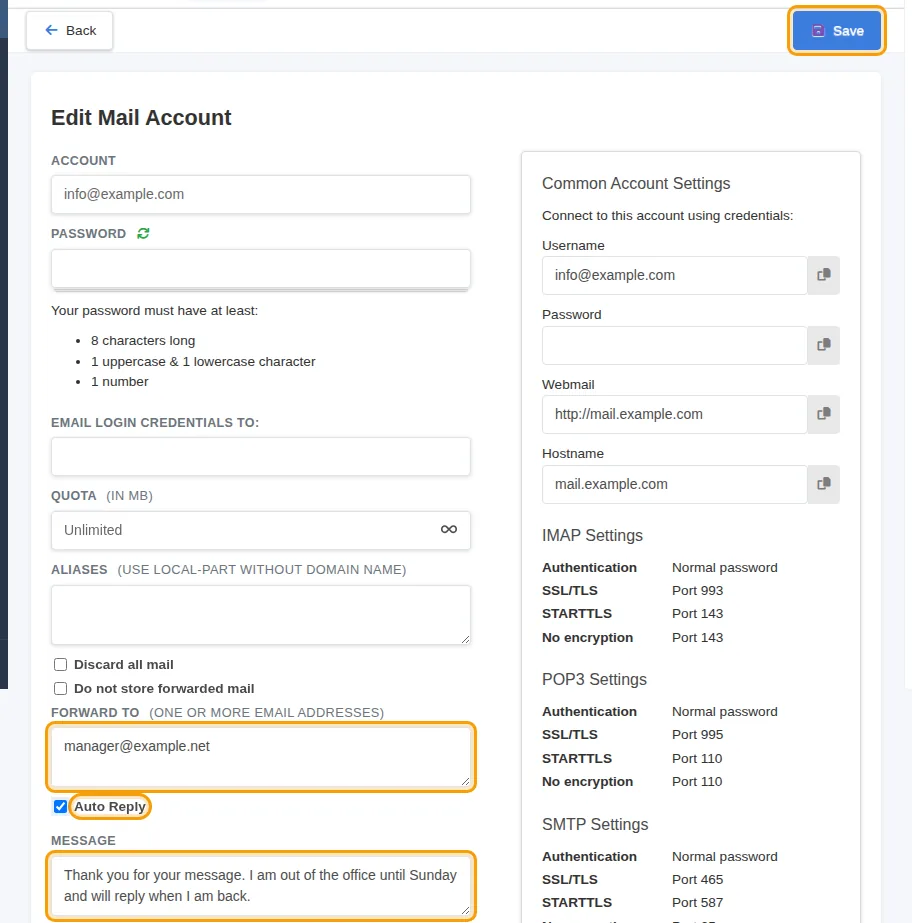Click the Edit Mail Account heading
Viewport: 912px width, 923px height.
tap(141, 118)
